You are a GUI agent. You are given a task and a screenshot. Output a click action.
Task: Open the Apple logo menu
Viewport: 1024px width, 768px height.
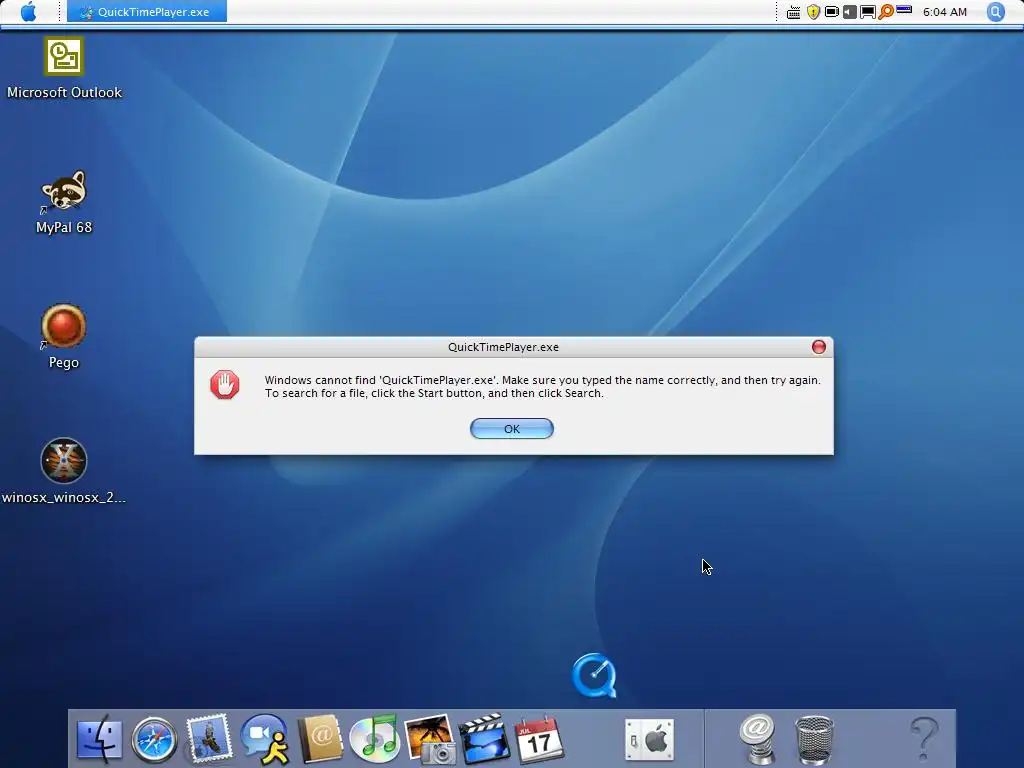29,12
